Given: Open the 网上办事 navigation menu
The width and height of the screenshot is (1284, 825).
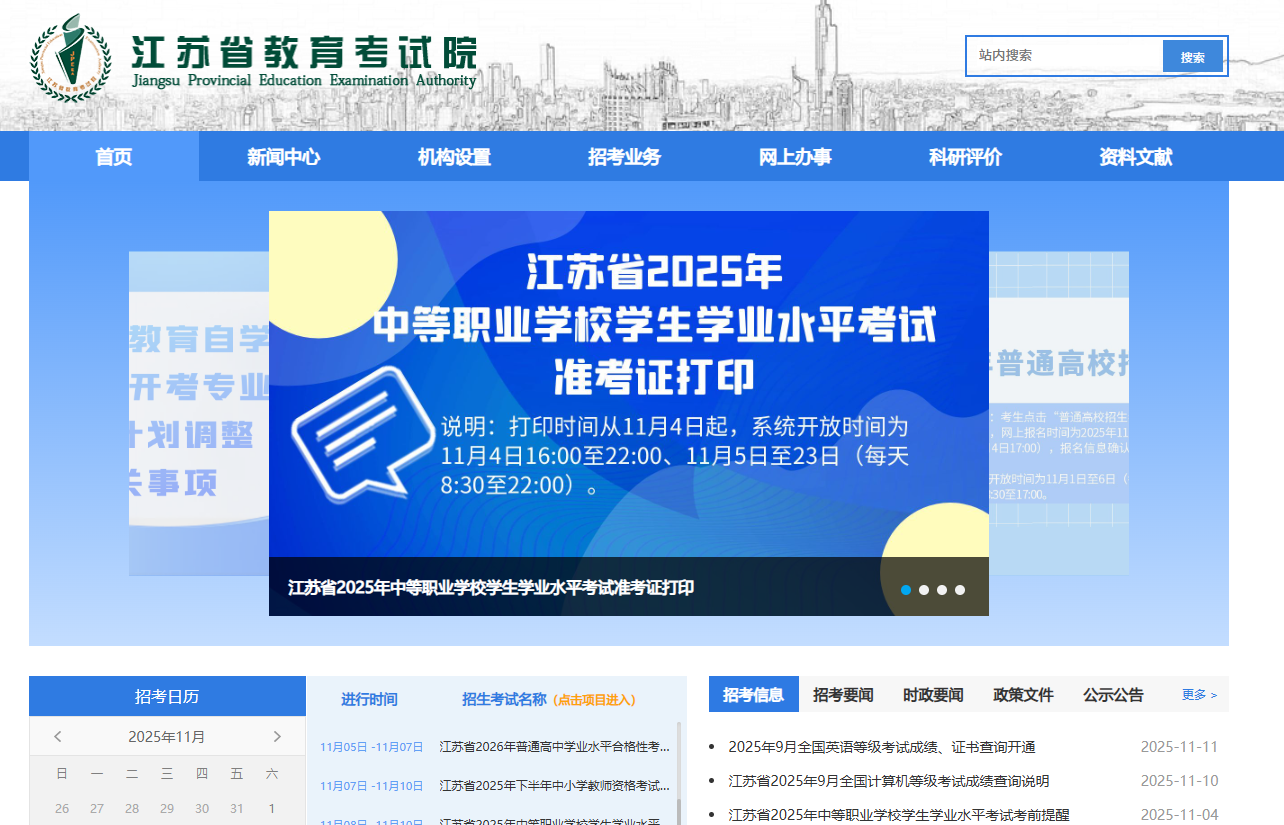Looking at the screenshot, I should (x=795, y=157).
